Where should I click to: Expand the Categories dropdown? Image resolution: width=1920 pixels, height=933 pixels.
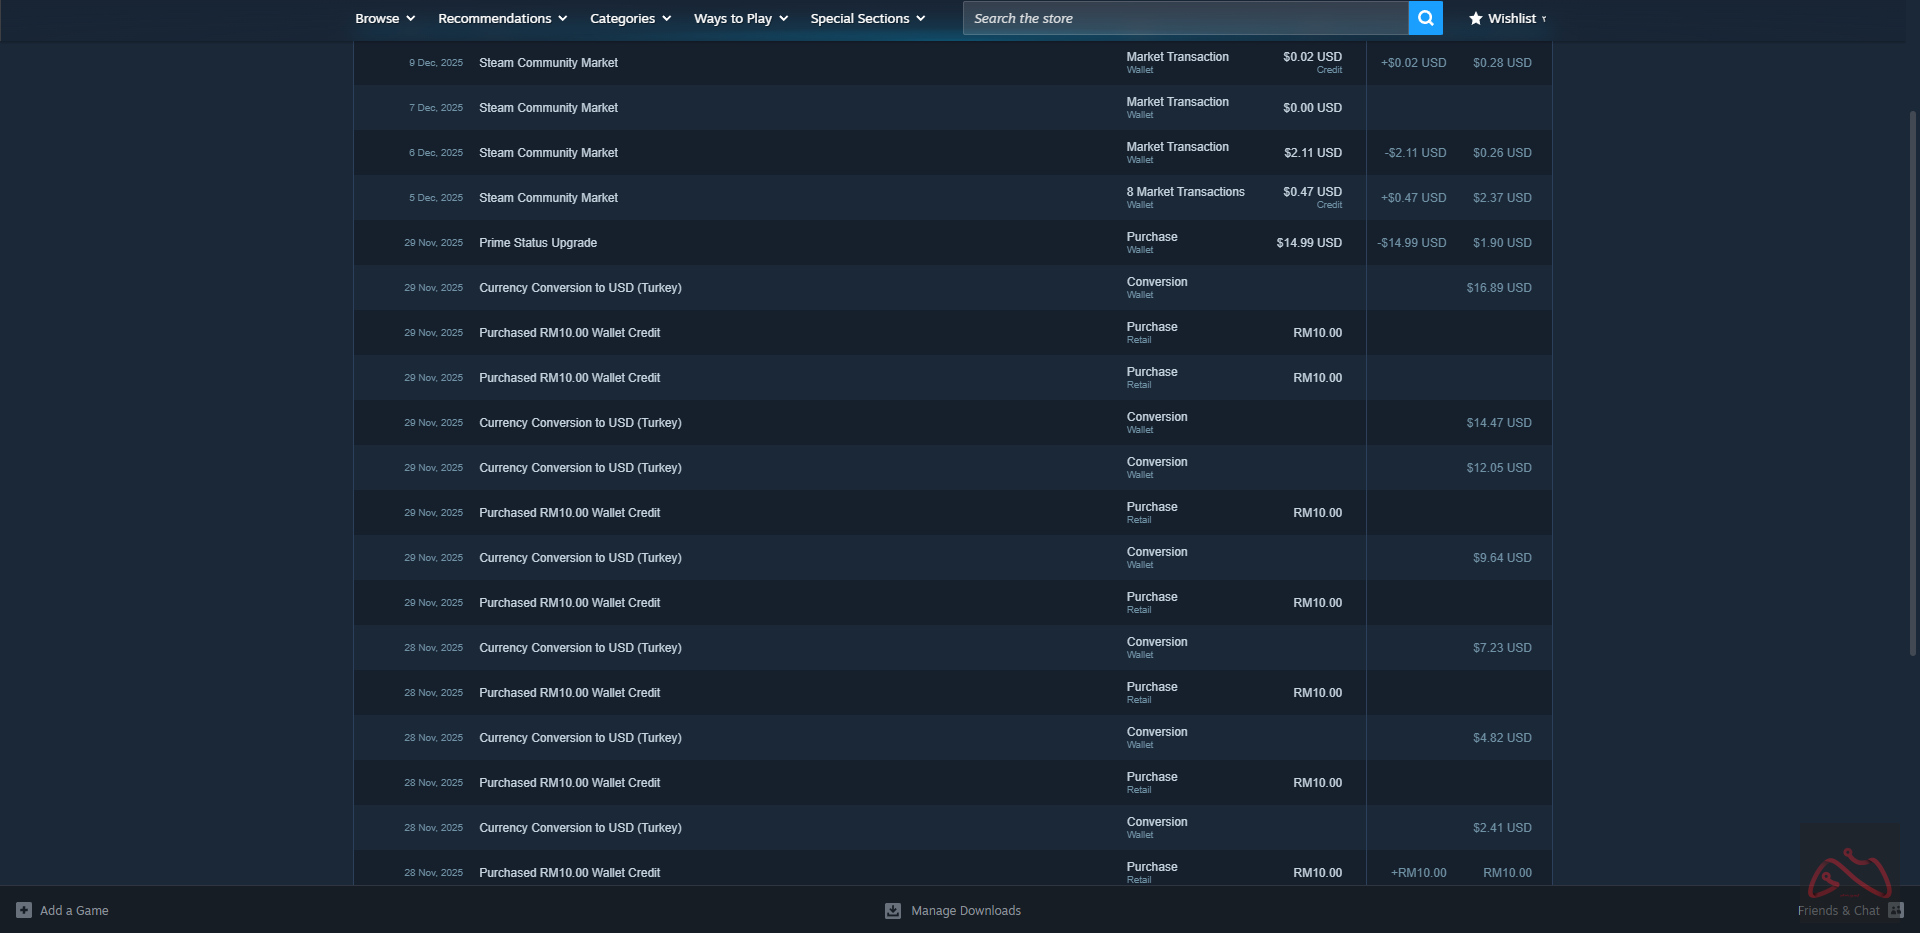click(630, 18)
